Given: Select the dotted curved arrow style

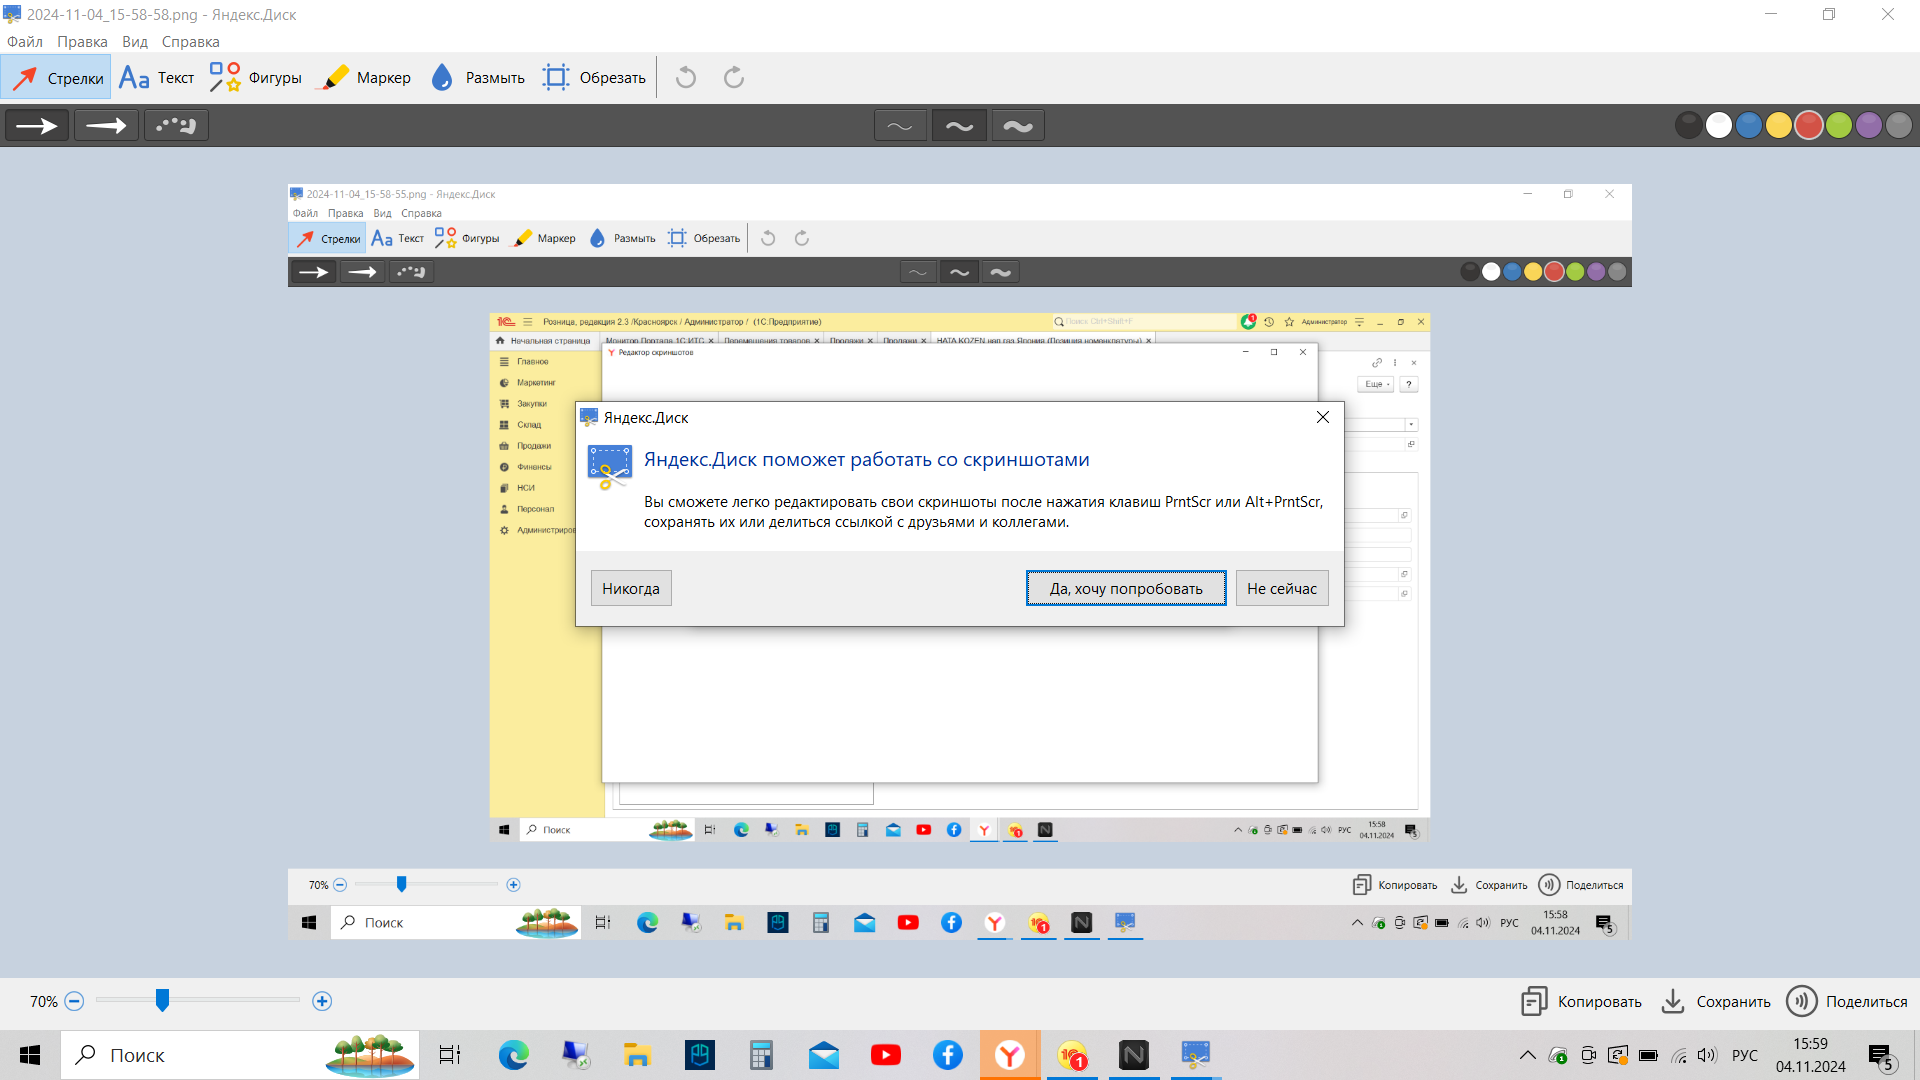Looking at the screenshot, I should [176, 126].
